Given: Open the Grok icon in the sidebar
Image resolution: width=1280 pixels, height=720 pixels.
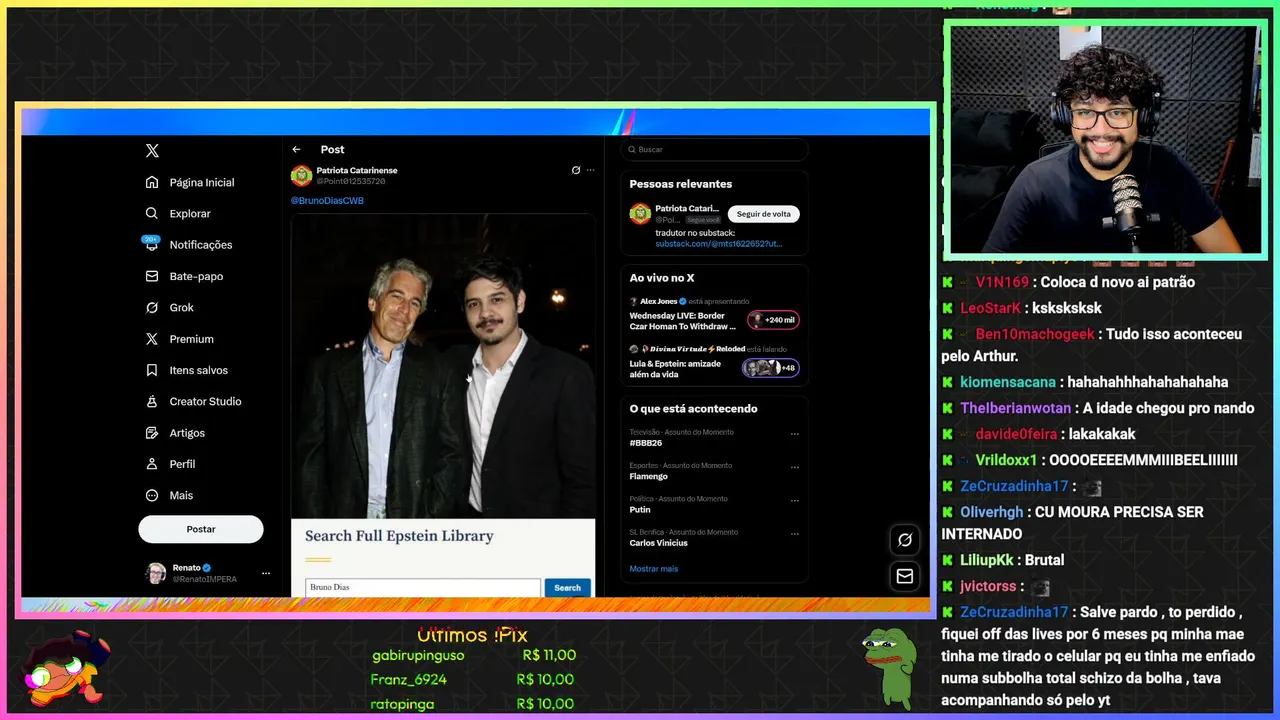Looking at the screenshot, I should 152,307.
